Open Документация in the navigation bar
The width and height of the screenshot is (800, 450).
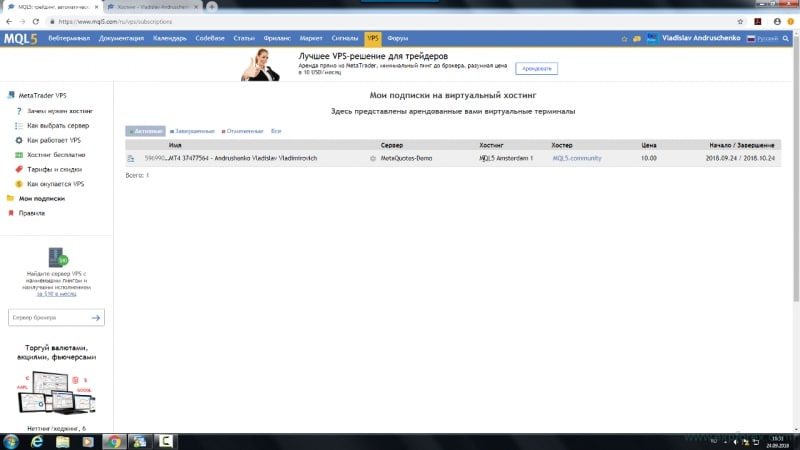[x=121, y=38]
